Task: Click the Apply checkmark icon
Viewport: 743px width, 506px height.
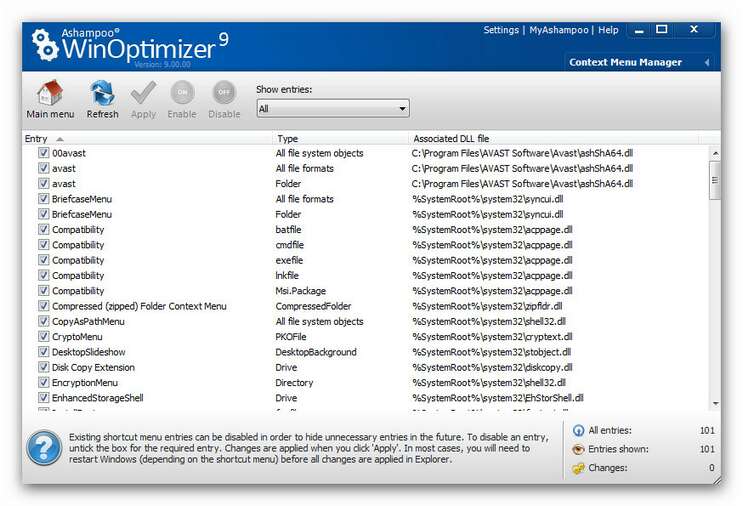Action: pyautogui.click(x=143, y=92)
